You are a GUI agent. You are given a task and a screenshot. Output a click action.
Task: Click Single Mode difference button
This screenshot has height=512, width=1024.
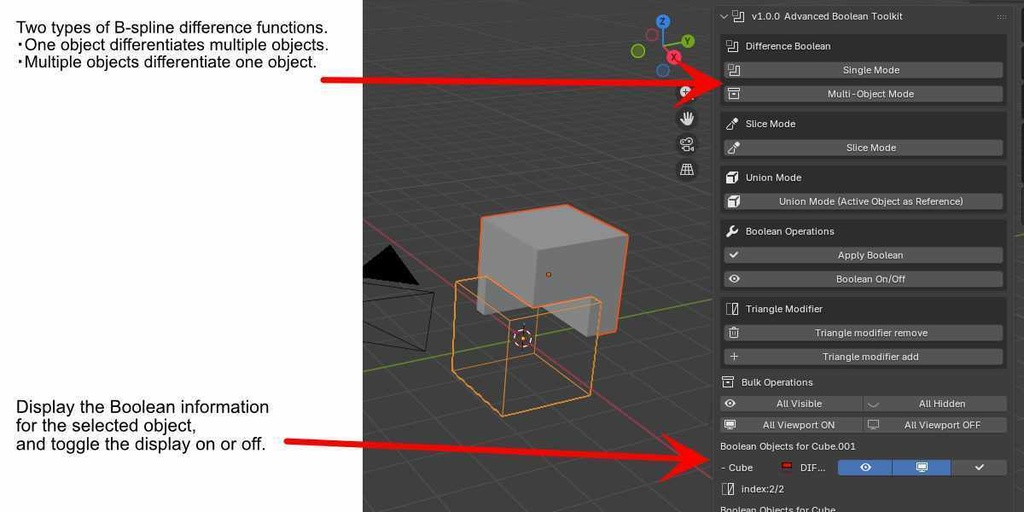(863, 70)
